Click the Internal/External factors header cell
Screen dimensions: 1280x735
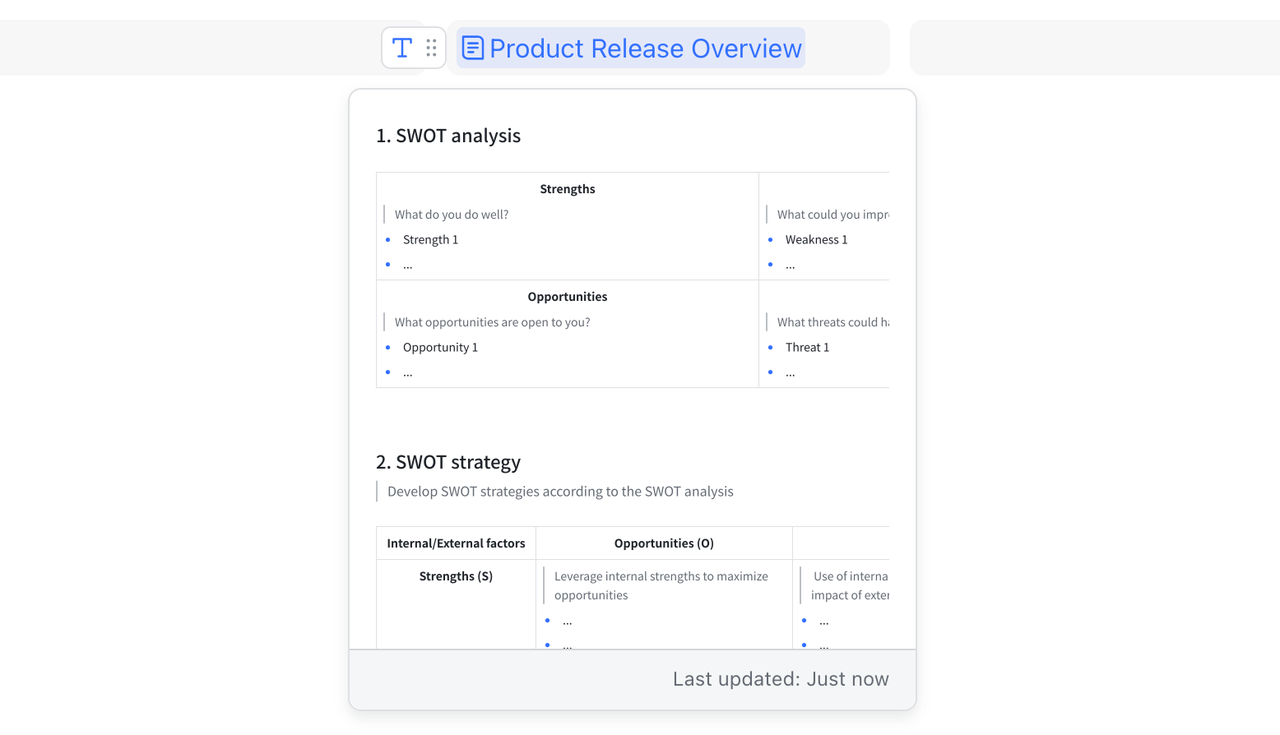(456, 543)
